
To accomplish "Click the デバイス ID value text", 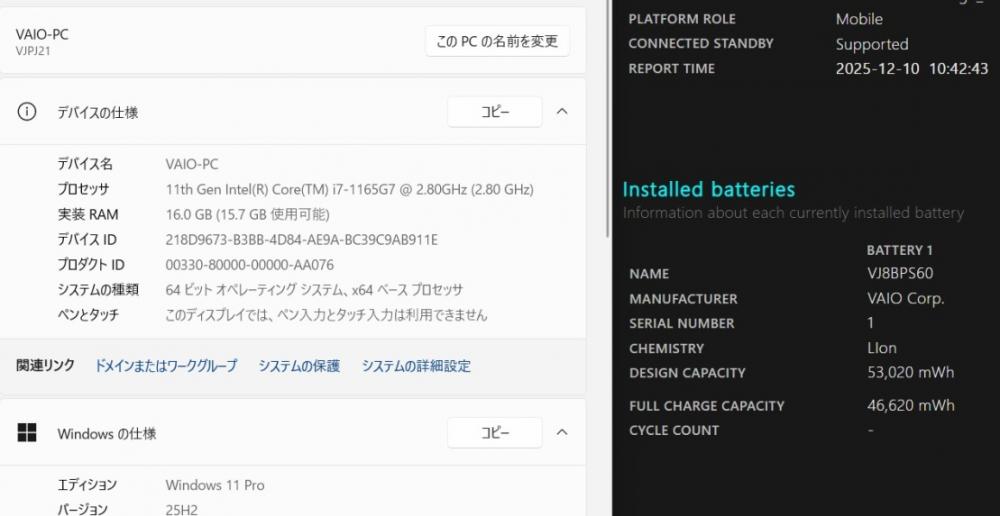I will (x=301, y=240).
